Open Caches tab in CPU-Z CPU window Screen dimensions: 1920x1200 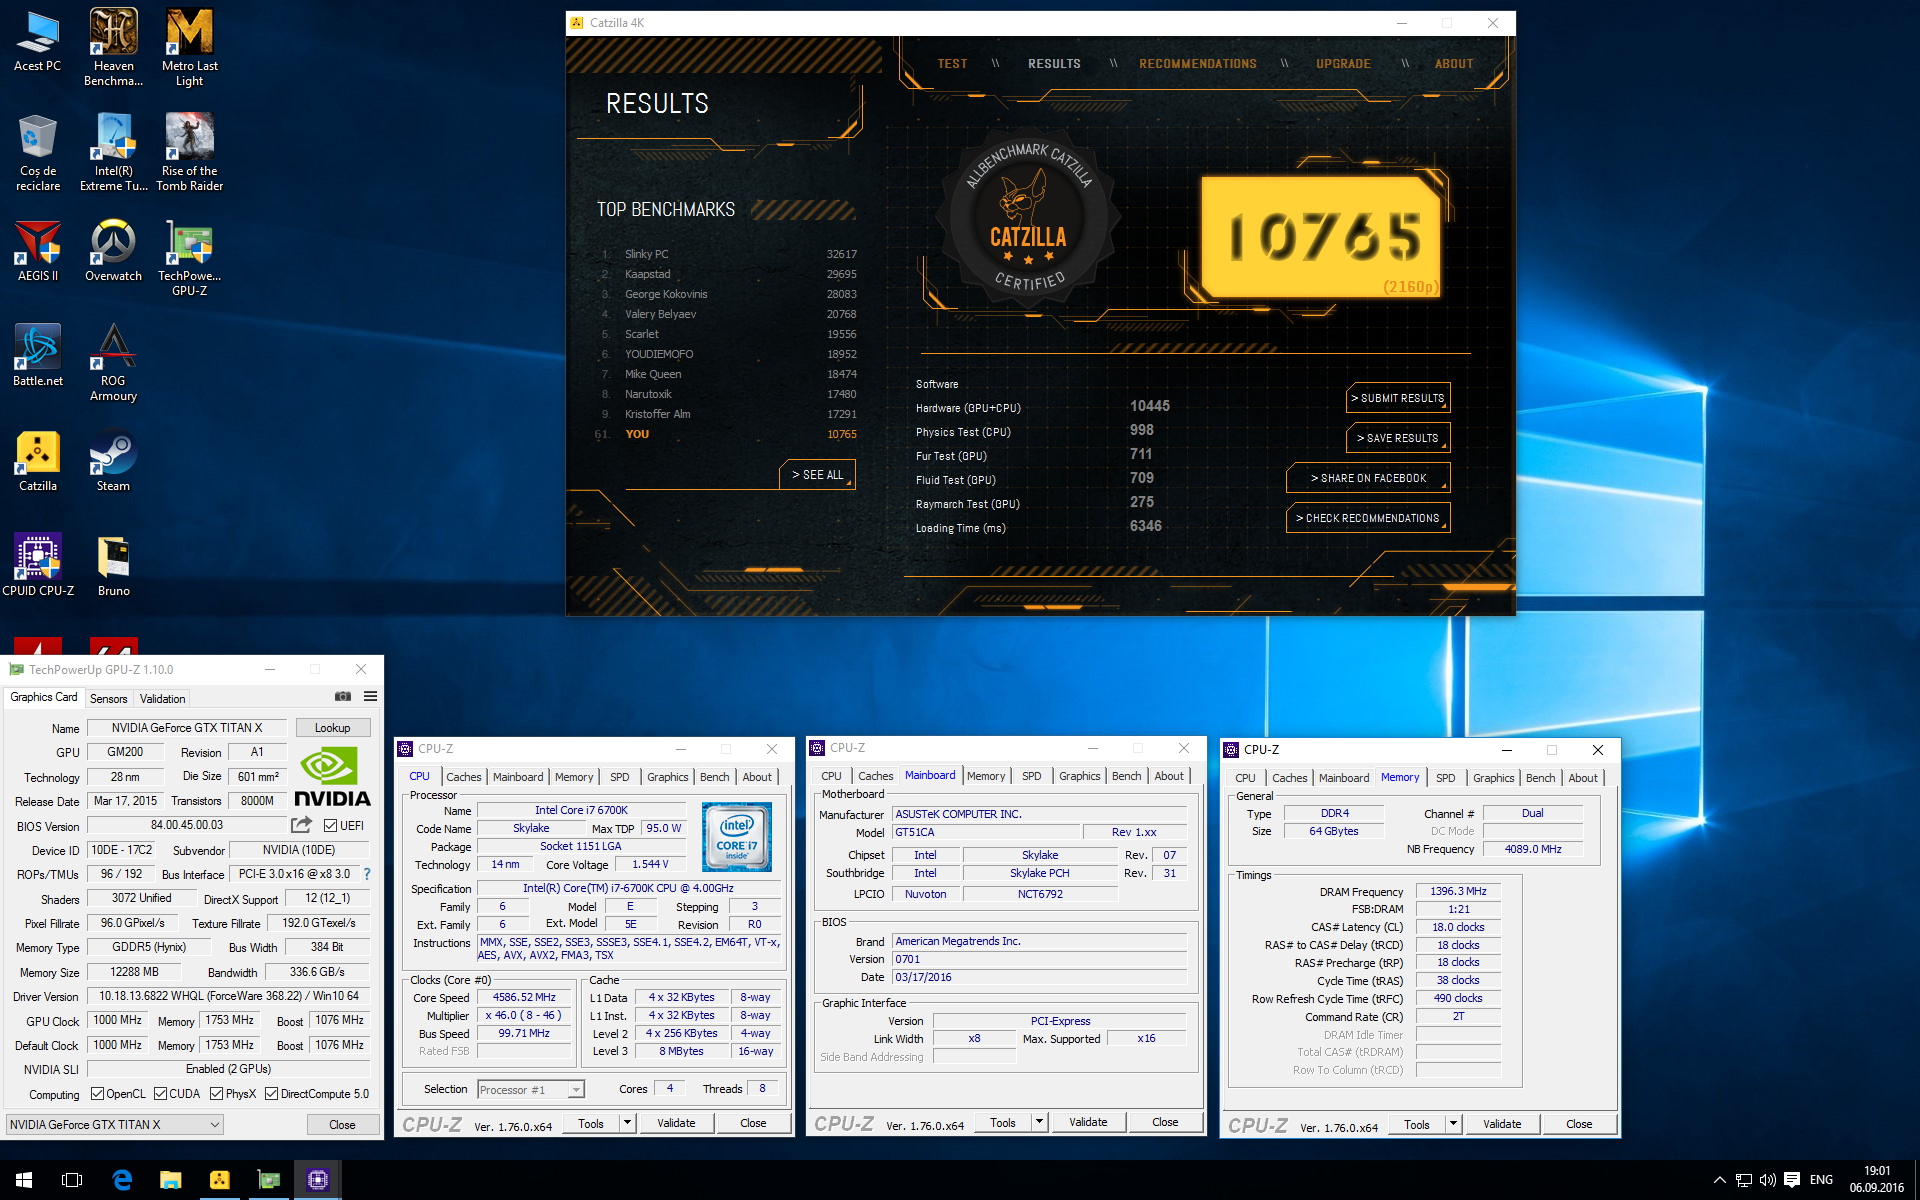[x=464, y=777]
